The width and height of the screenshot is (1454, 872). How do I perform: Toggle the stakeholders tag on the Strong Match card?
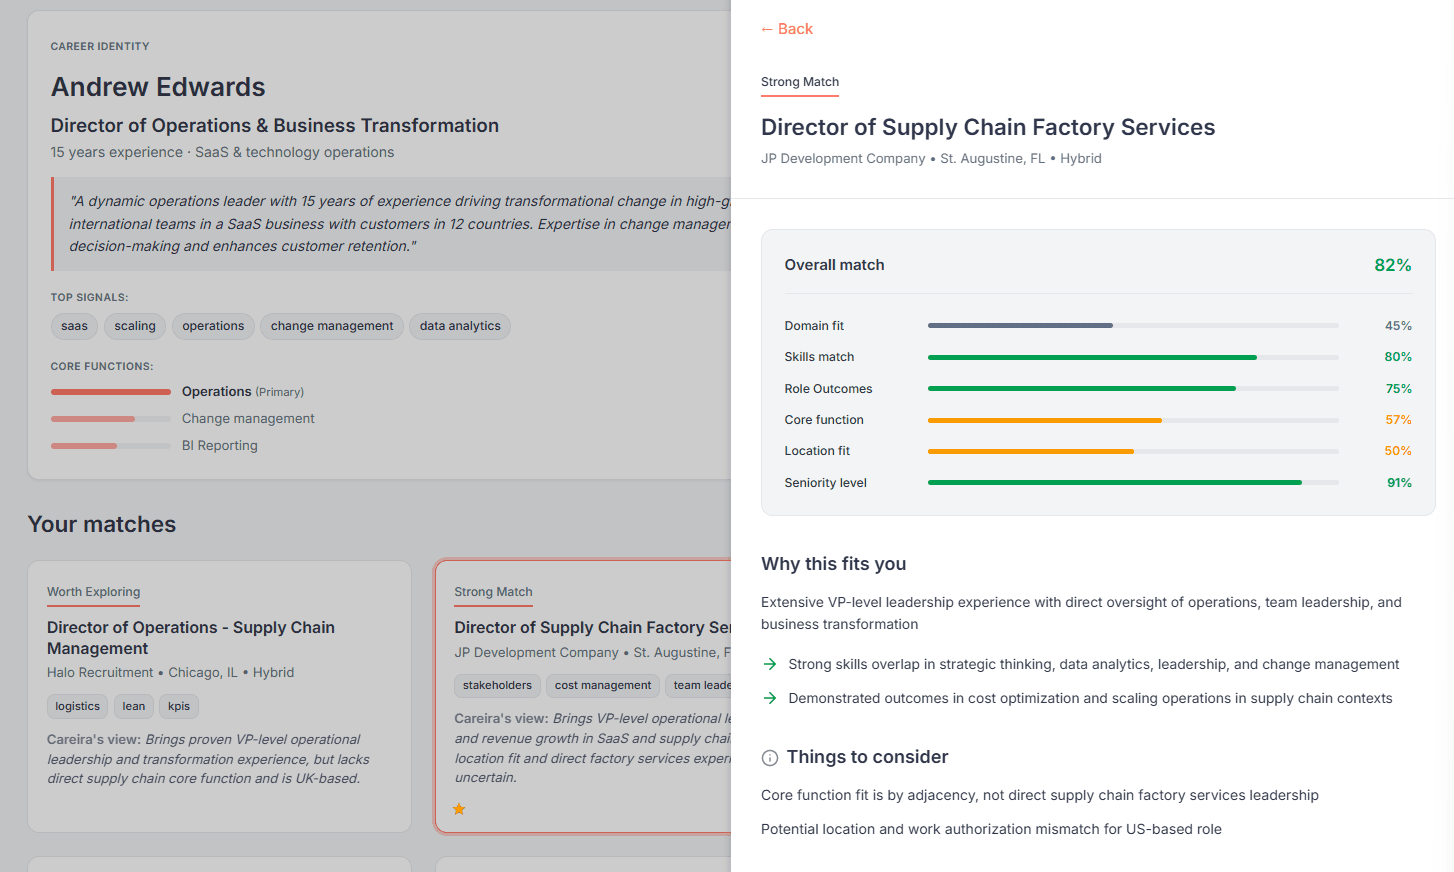point(497,685)
